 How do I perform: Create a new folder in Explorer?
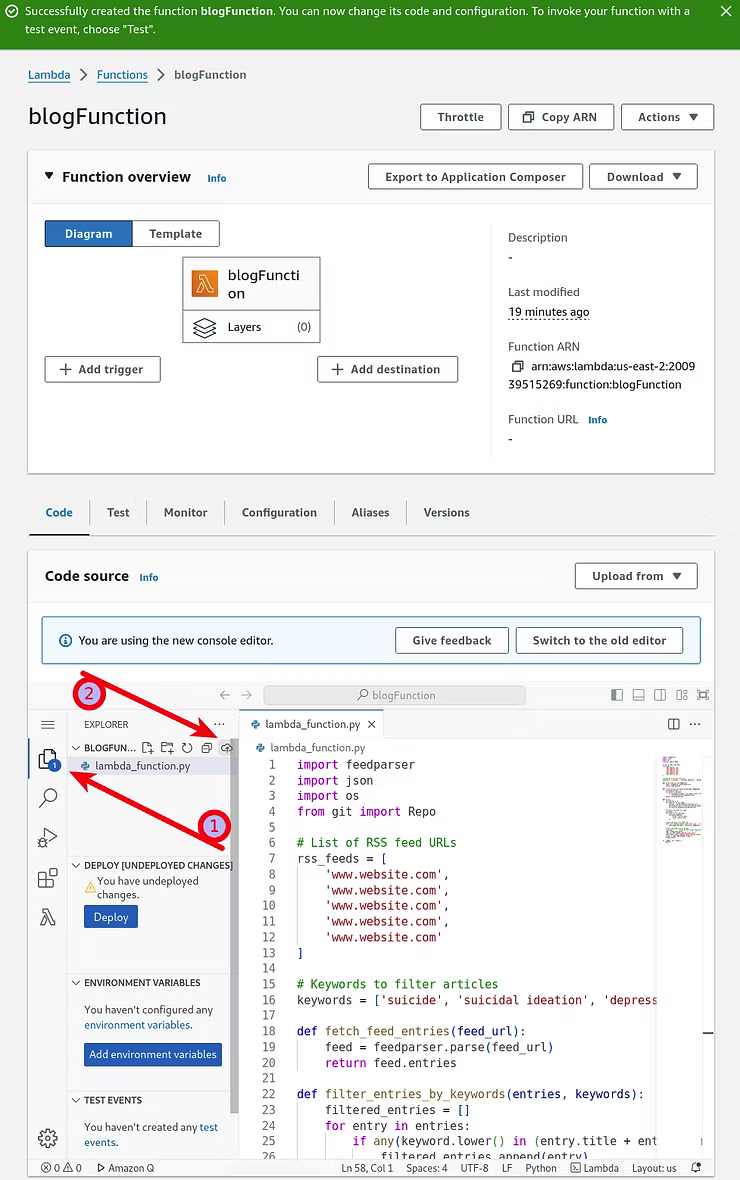click(x=167, y=748)
